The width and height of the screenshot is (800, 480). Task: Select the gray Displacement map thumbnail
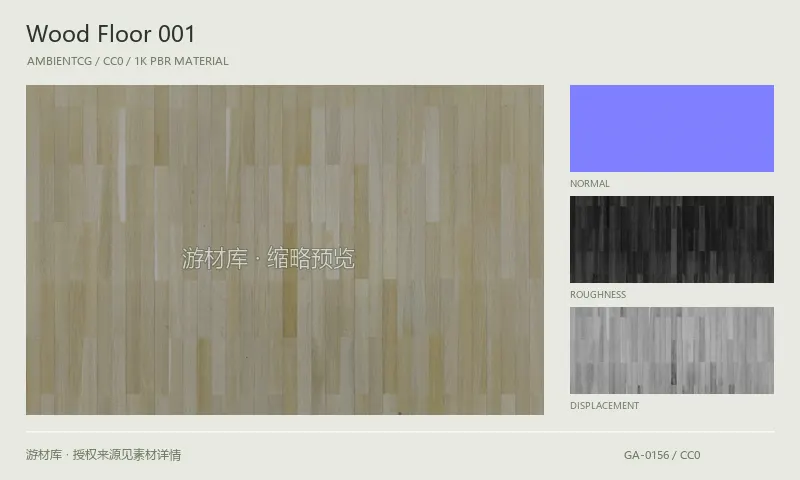(671, 350)
